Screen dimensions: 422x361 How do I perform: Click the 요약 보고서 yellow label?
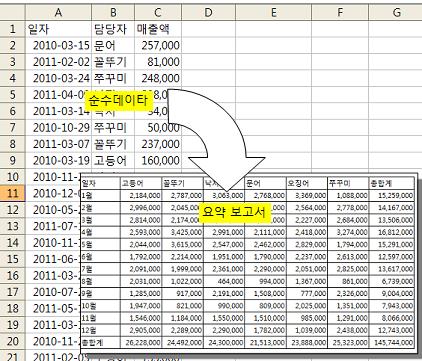[x=235, y=212]
